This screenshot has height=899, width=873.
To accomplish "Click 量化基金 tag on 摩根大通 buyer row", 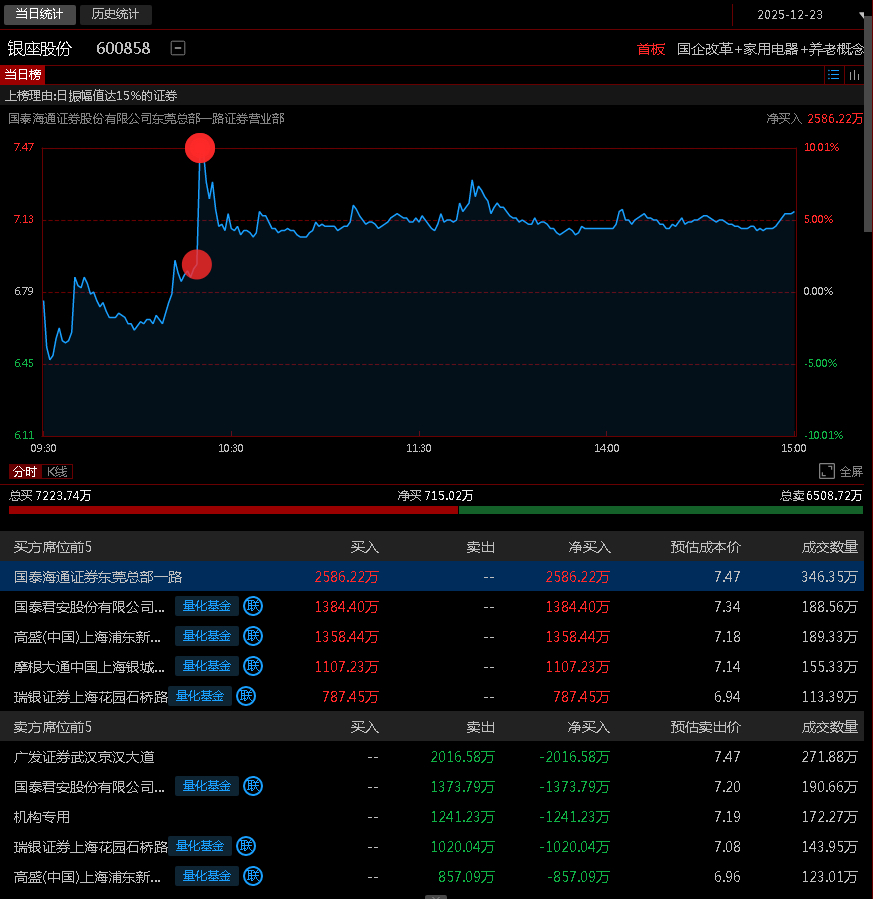I will [x=206, y=666].
